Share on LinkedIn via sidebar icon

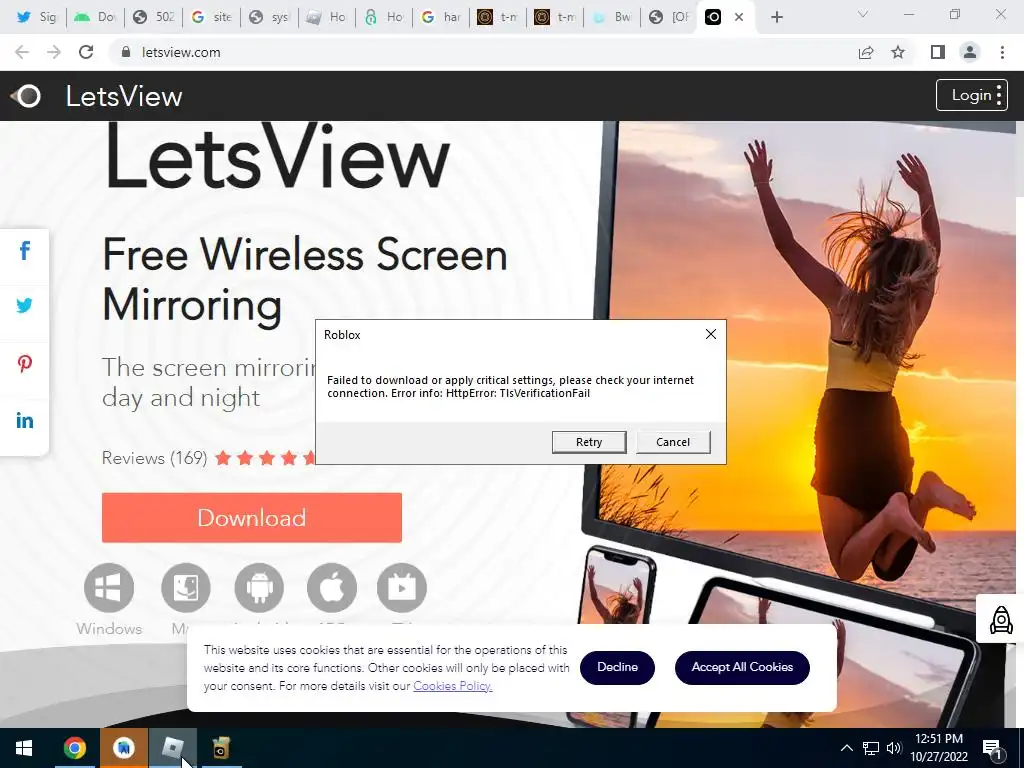click(24, 421)
